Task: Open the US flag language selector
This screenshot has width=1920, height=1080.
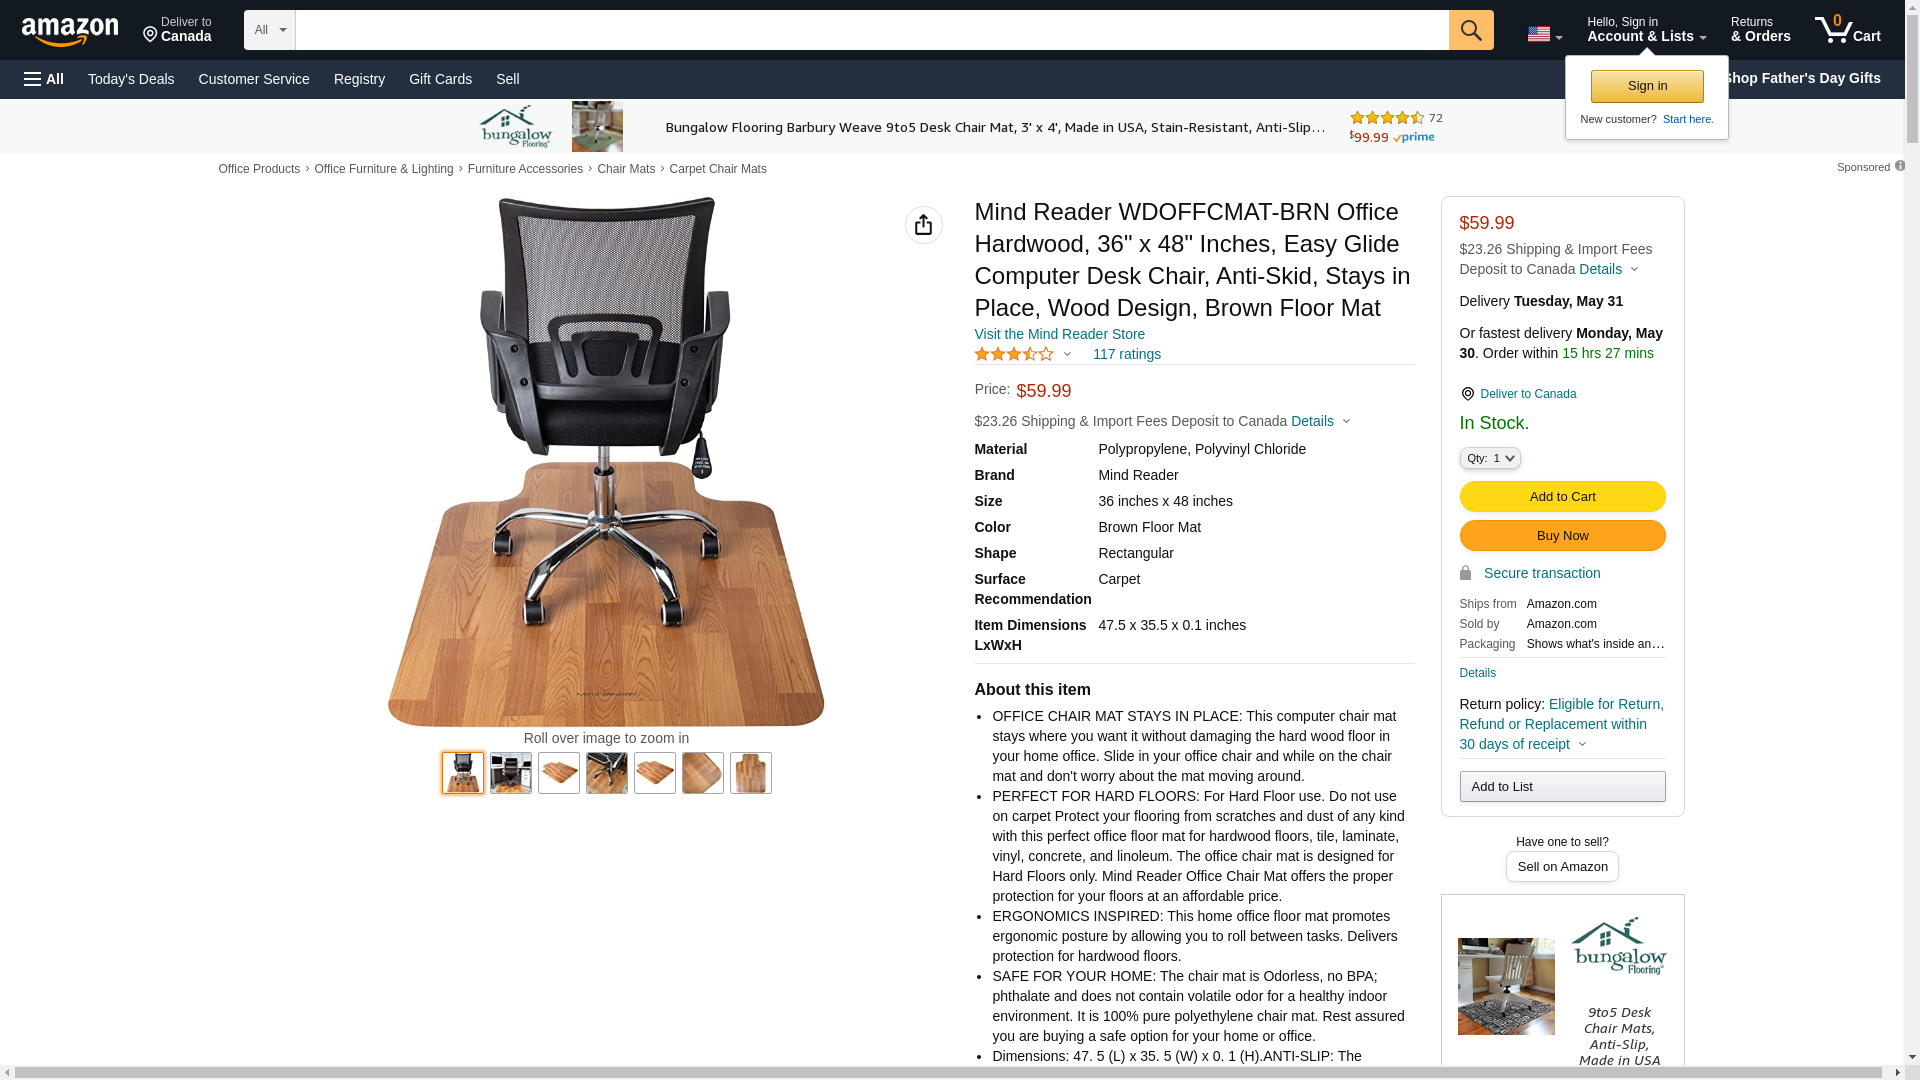Action: coord(1544,34)
